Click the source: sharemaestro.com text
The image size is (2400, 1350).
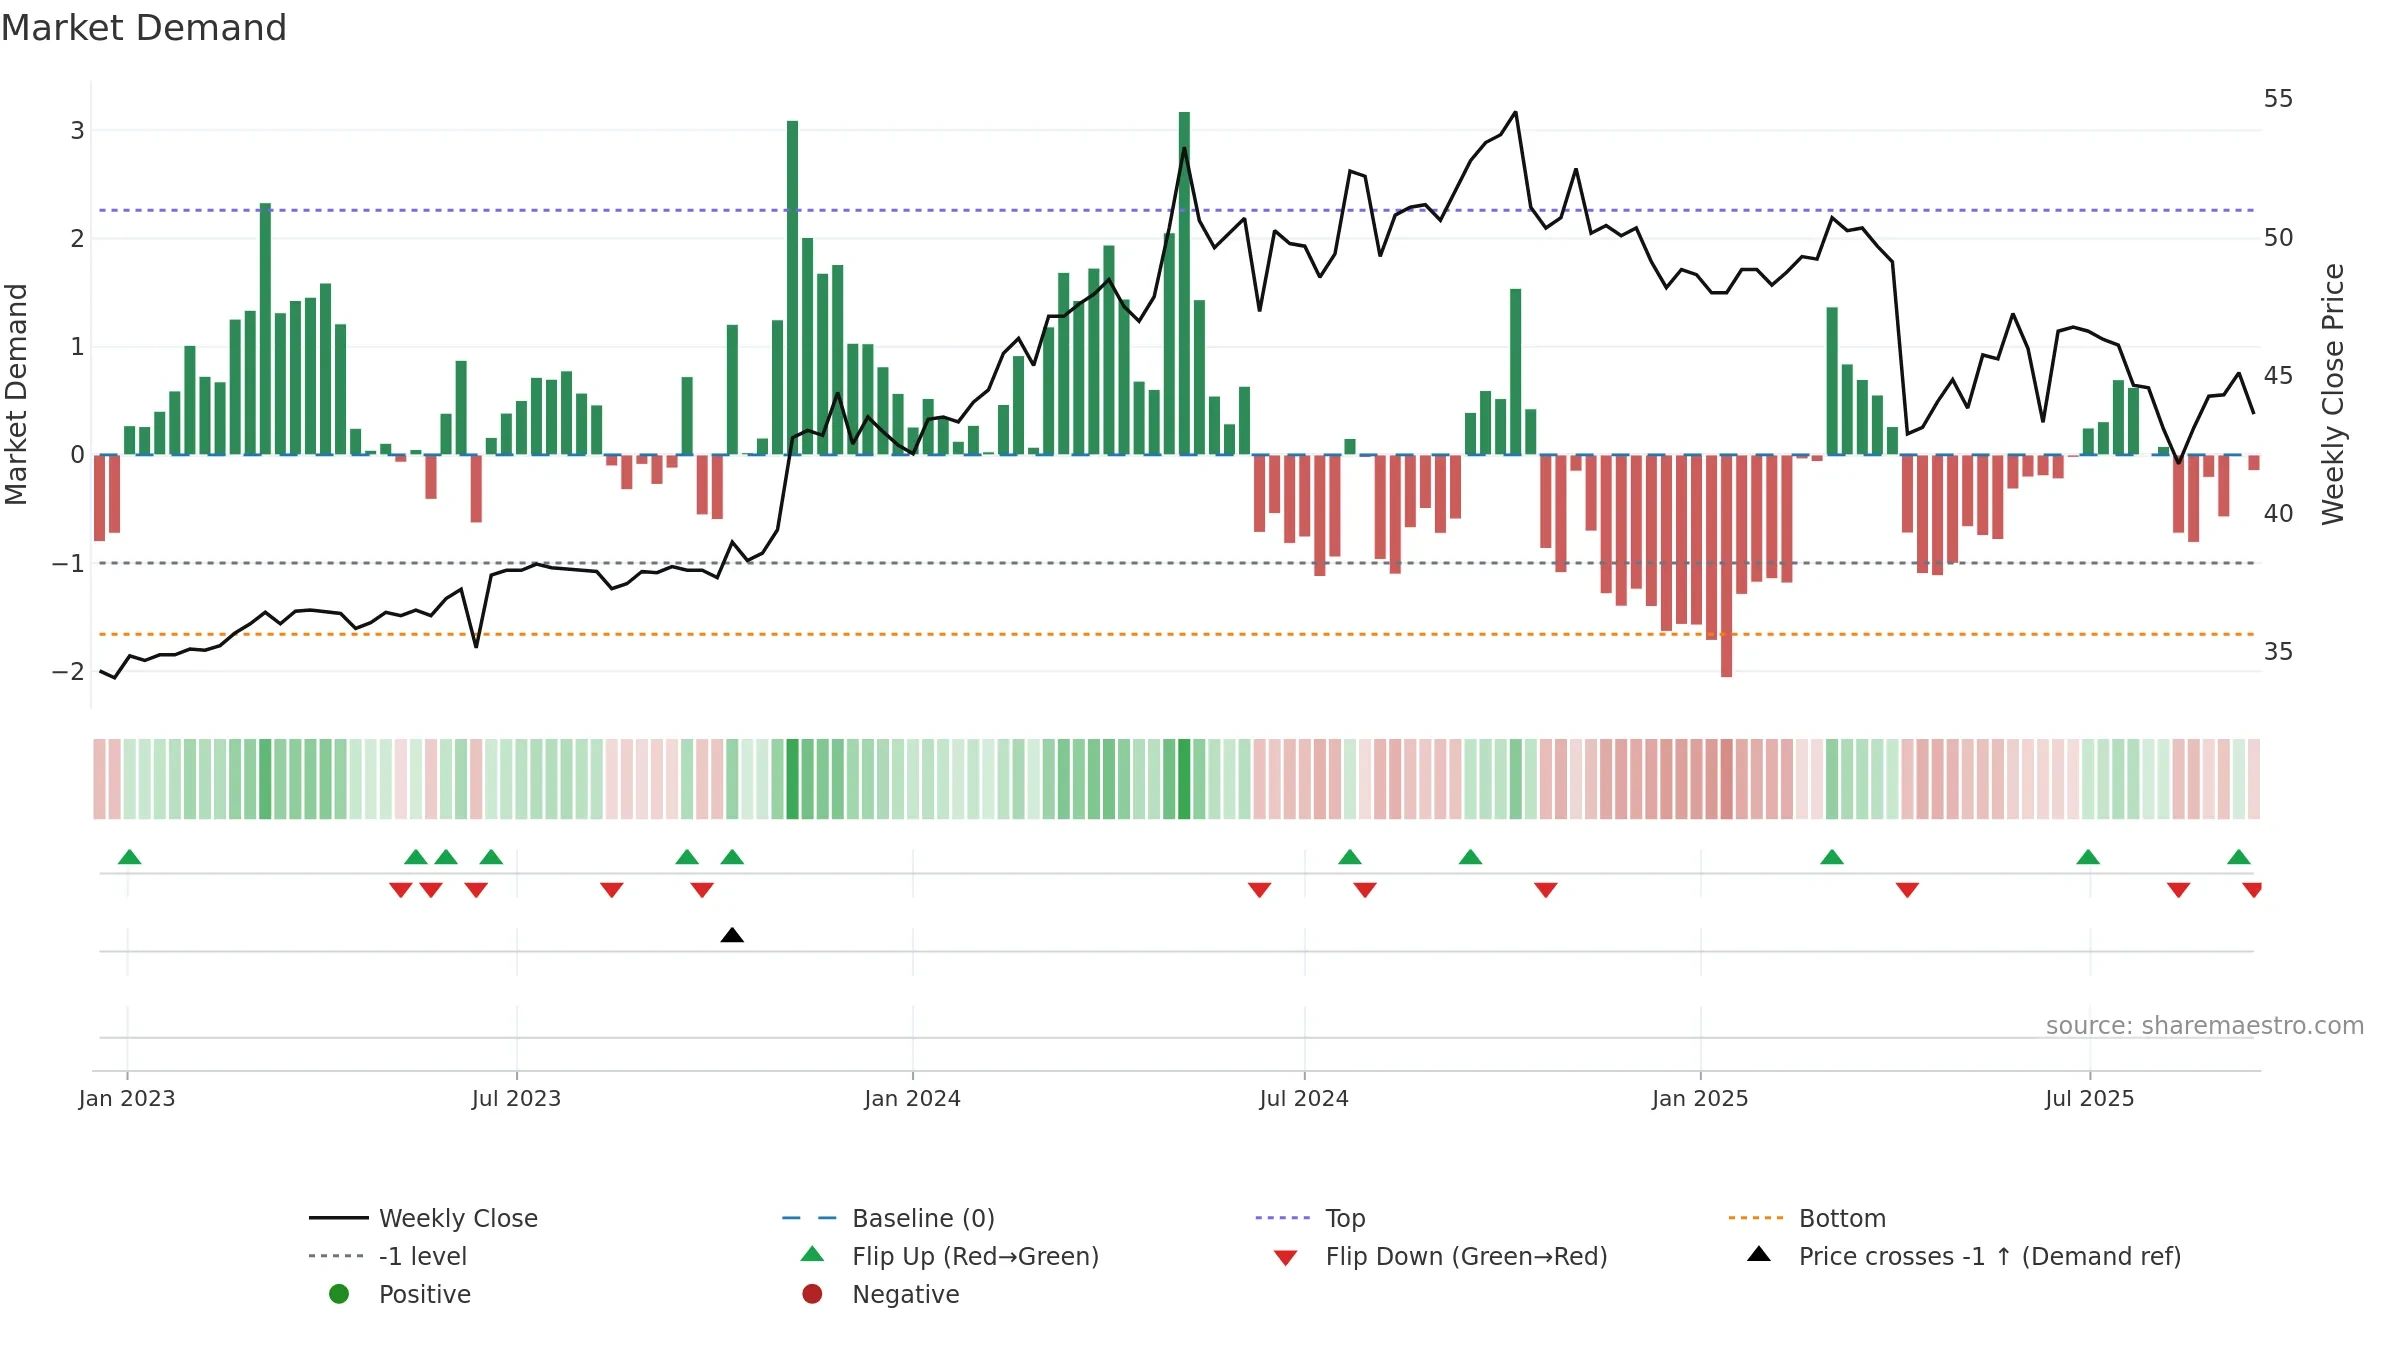(x=2205, y=1026)
